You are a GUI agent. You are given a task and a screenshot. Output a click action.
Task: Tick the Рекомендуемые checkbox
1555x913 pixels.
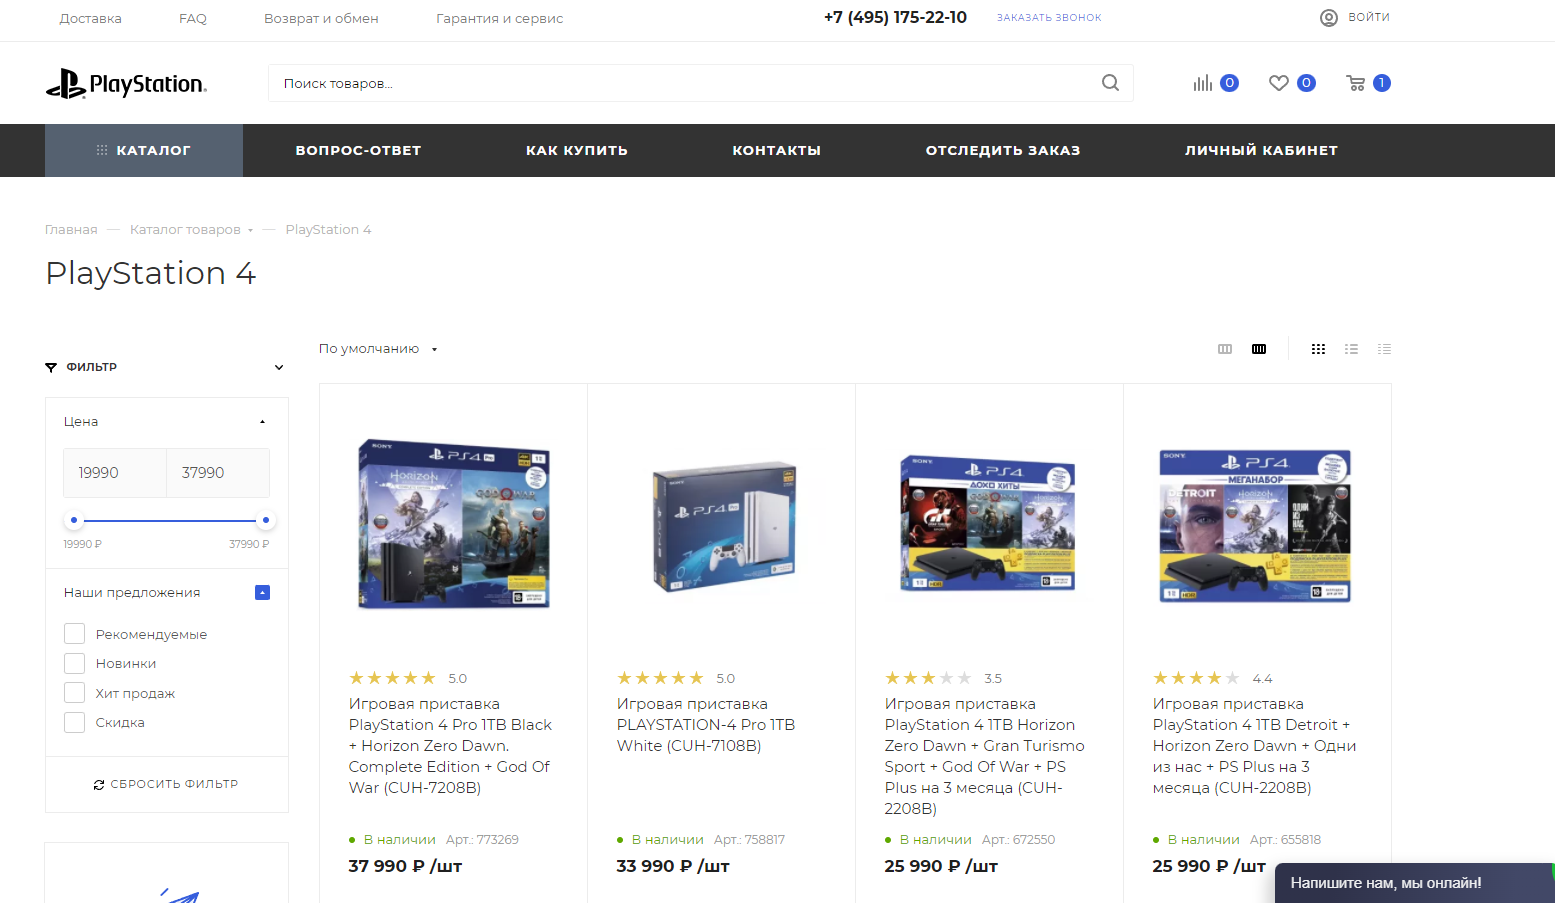(x=74, y=634)
